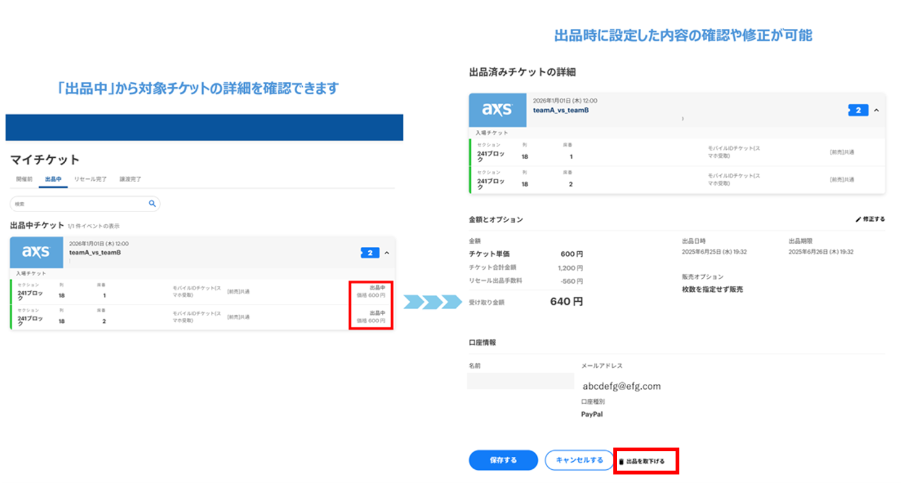Collapse the detail teamA_vs_teamB ticket card
This screenshot has width=901, height=485.
[876, 110]
